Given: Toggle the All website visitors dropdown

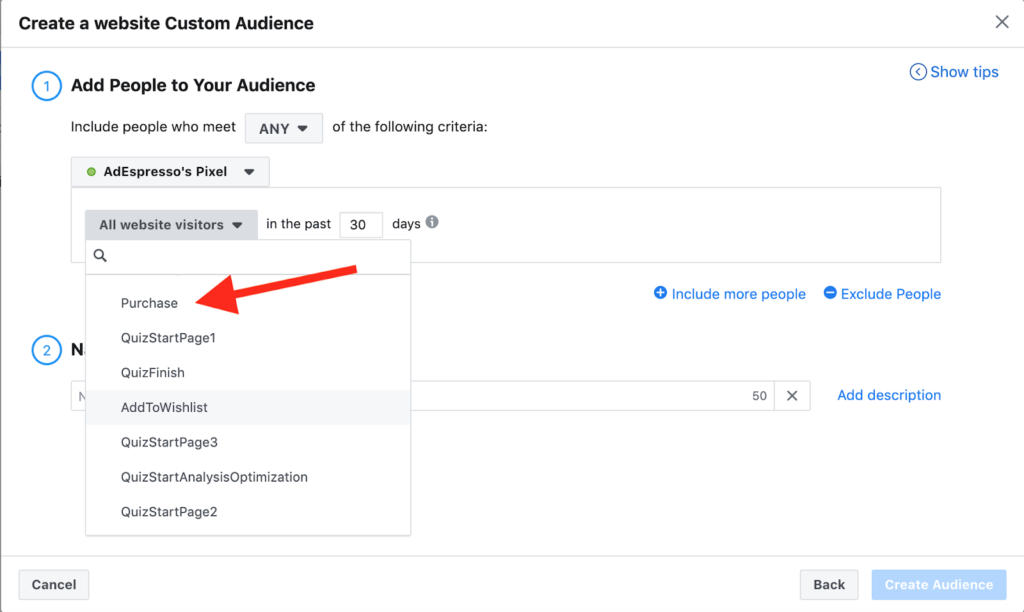Looking at the screenshot, I should tap(171, 225).
